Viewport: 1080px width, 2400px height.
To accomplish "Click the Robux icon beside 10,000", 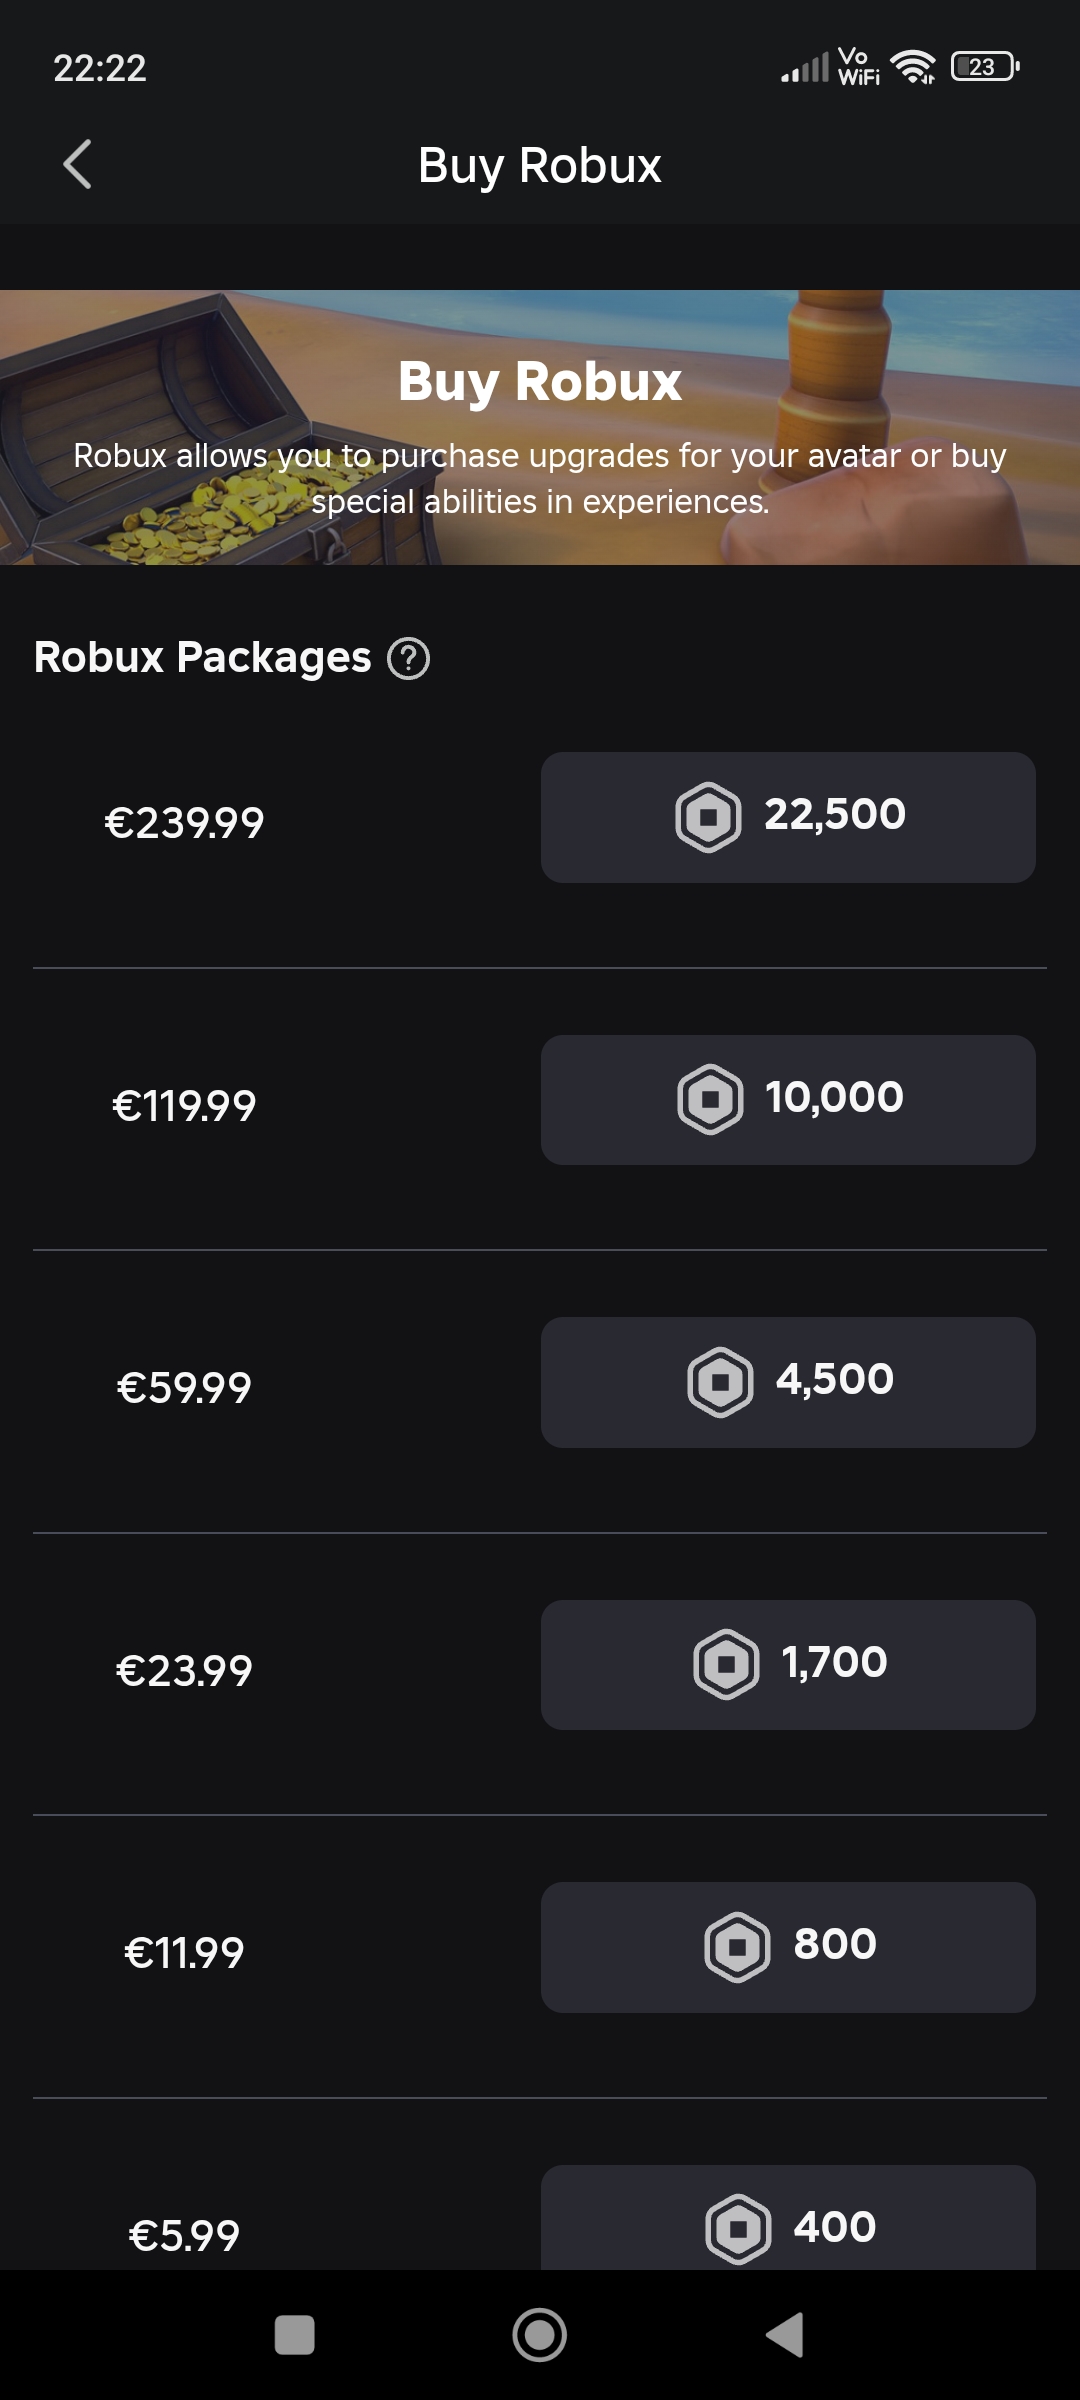I will coord(711,1098).
